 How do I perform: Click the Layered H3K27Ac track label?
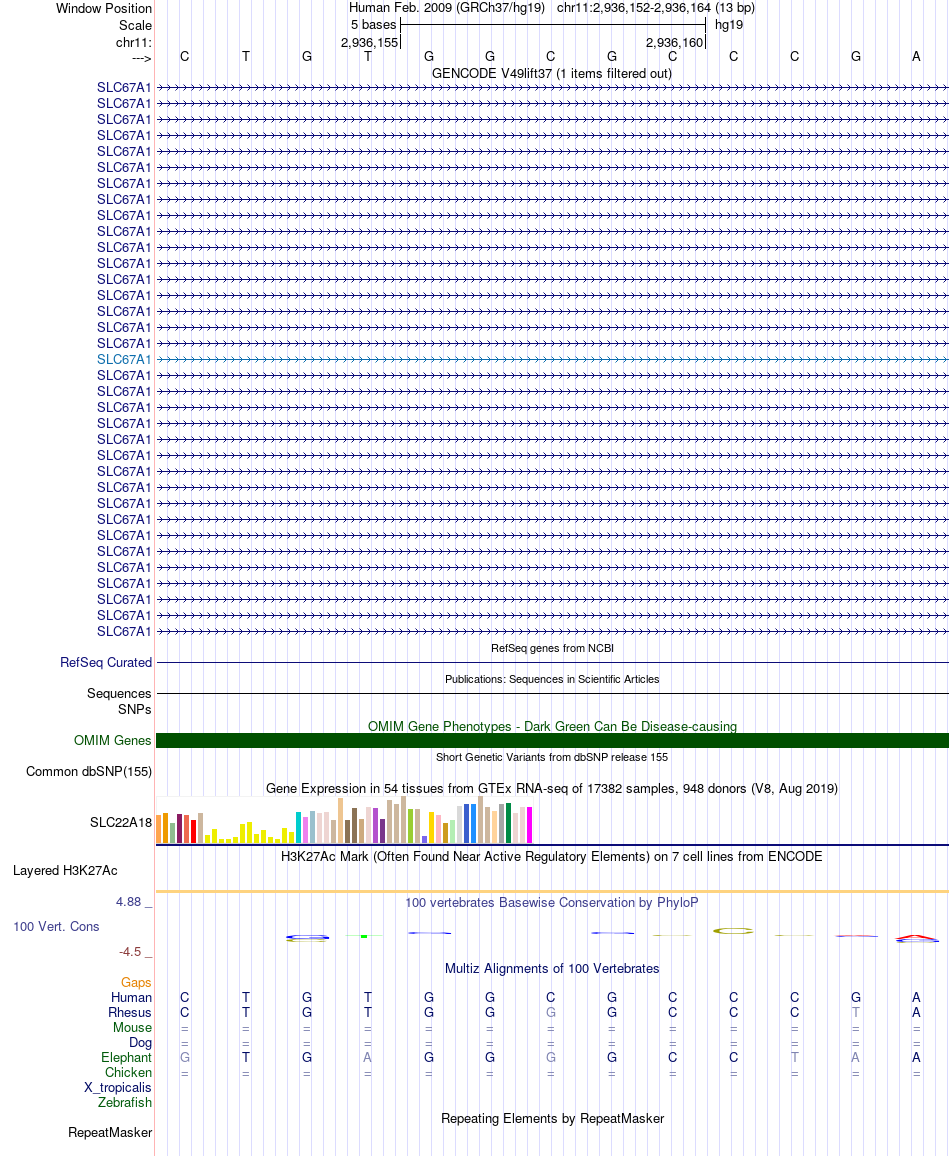pyautogui.click(x=65, y=871)
